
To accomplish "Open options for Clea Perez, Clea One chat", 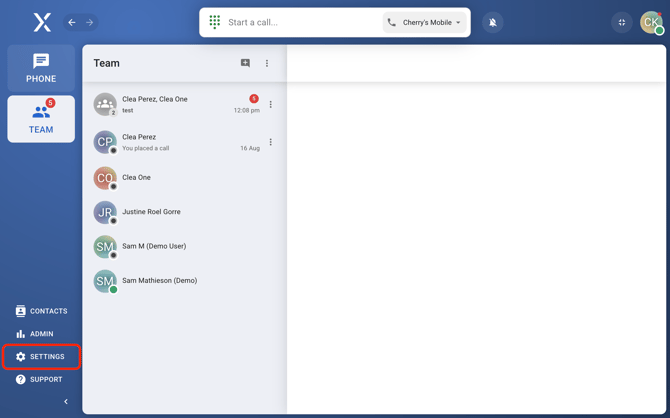I will [270, 104].
